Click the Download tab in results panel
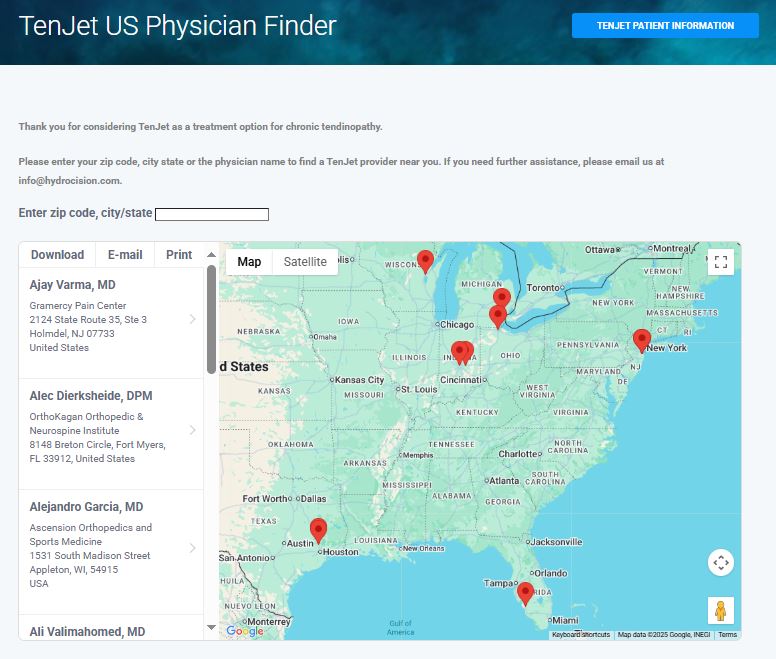776x659 pixels. pos(57,255)
